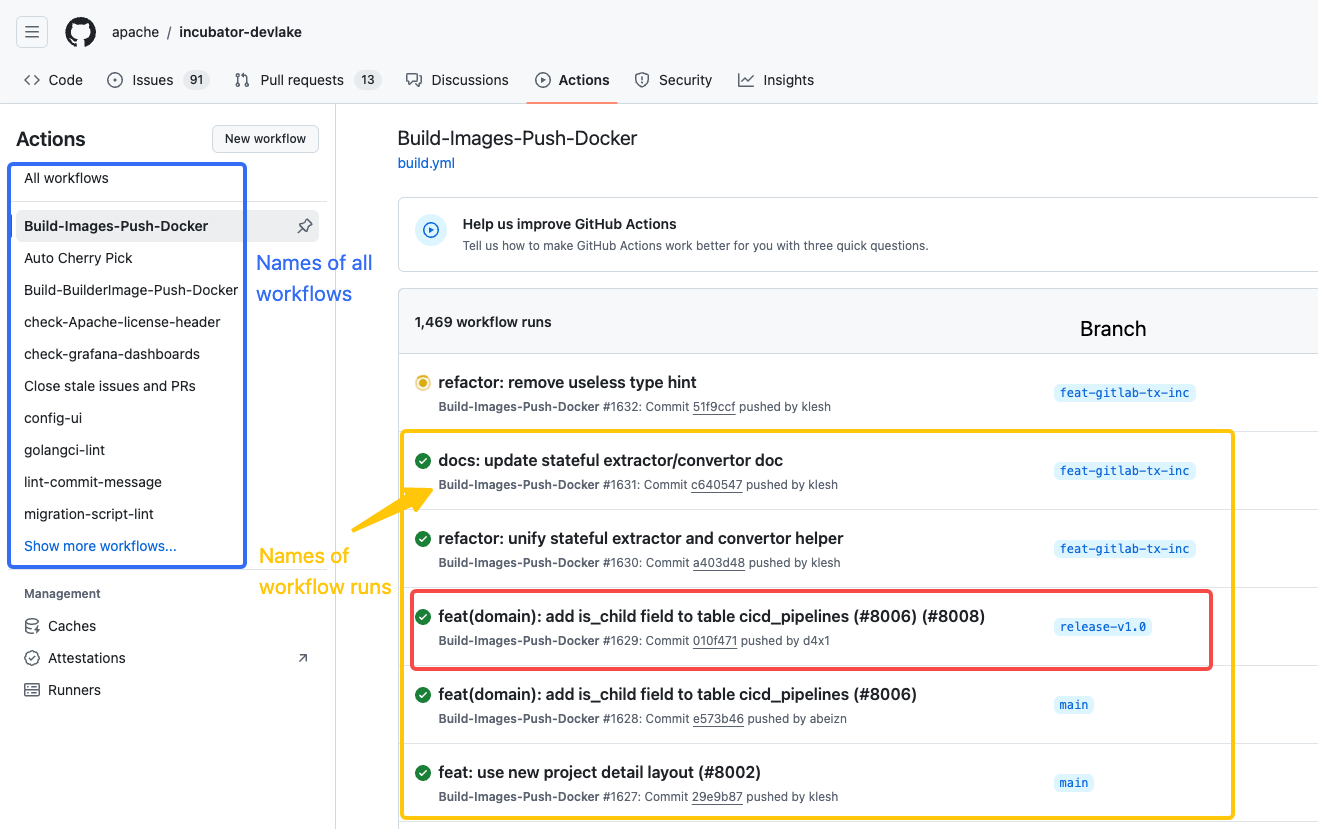Open the build.yml workflow file
This screenshot has height=829, width=1318.
pyautogui.click(x=425, y=163)
